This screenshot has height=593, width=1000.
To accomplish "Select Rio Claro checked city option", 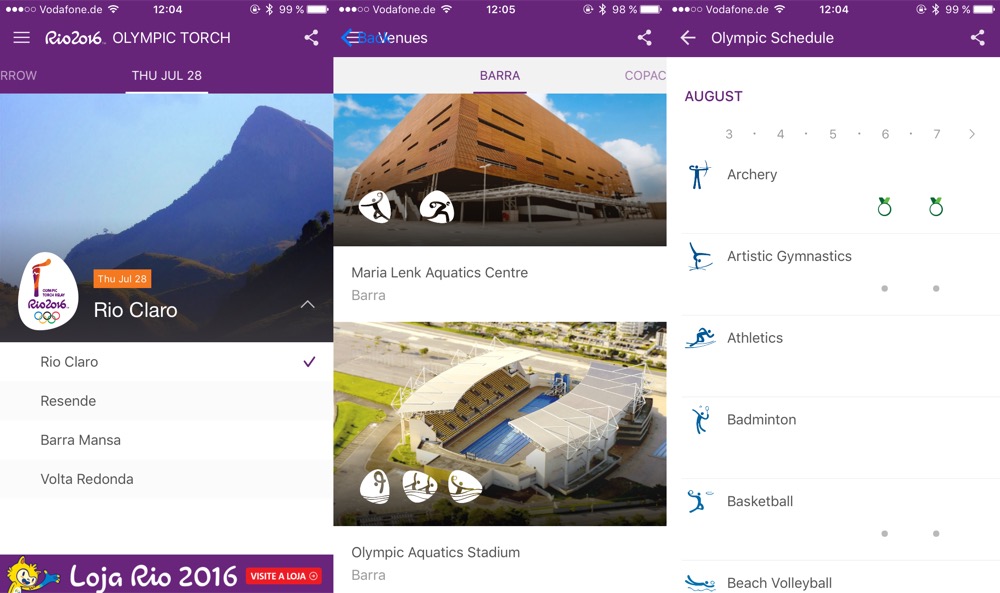I will pyautogui.click(x=166, y=362).
